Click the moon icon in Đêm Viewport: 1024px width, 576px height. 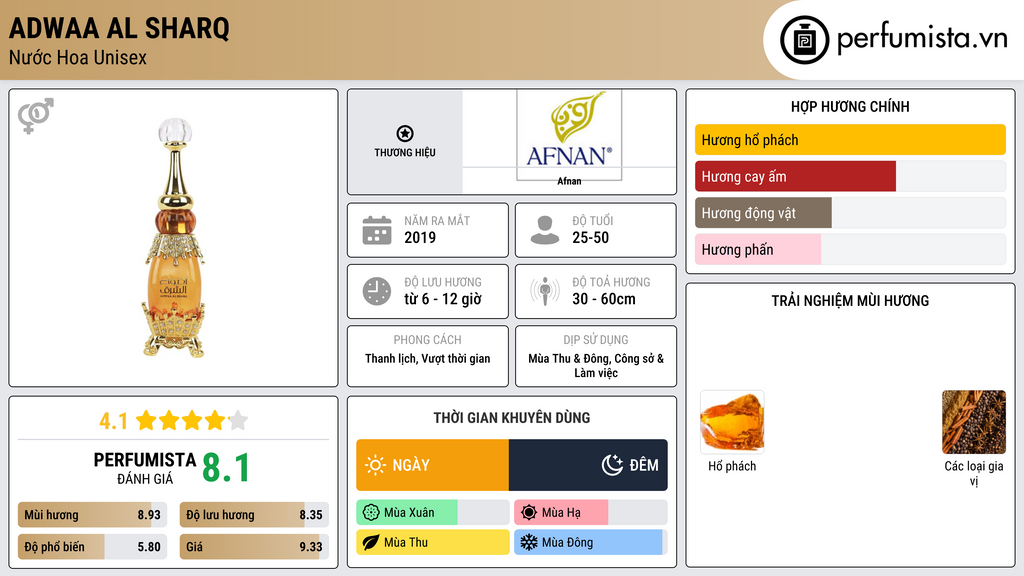612,465
